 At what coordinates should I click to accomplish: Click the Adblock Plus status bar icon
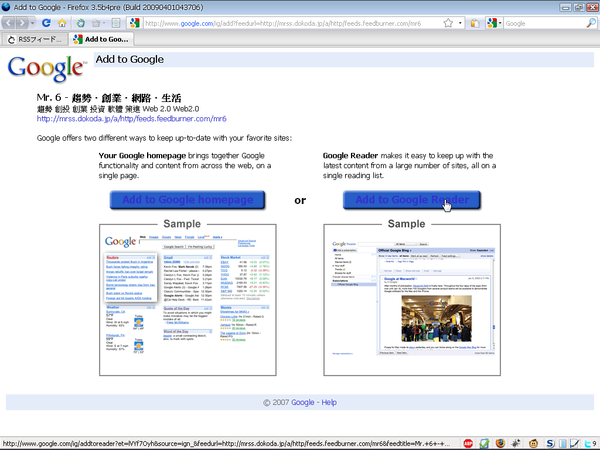(x=468, y=443)
